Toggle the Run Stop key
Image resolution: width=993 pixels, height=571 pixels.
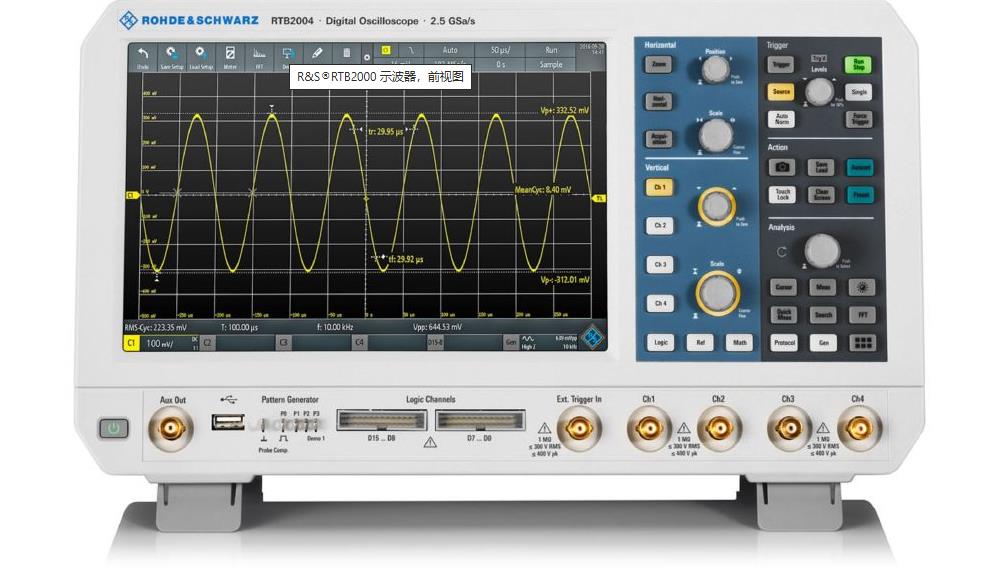(x=859, y=65)
